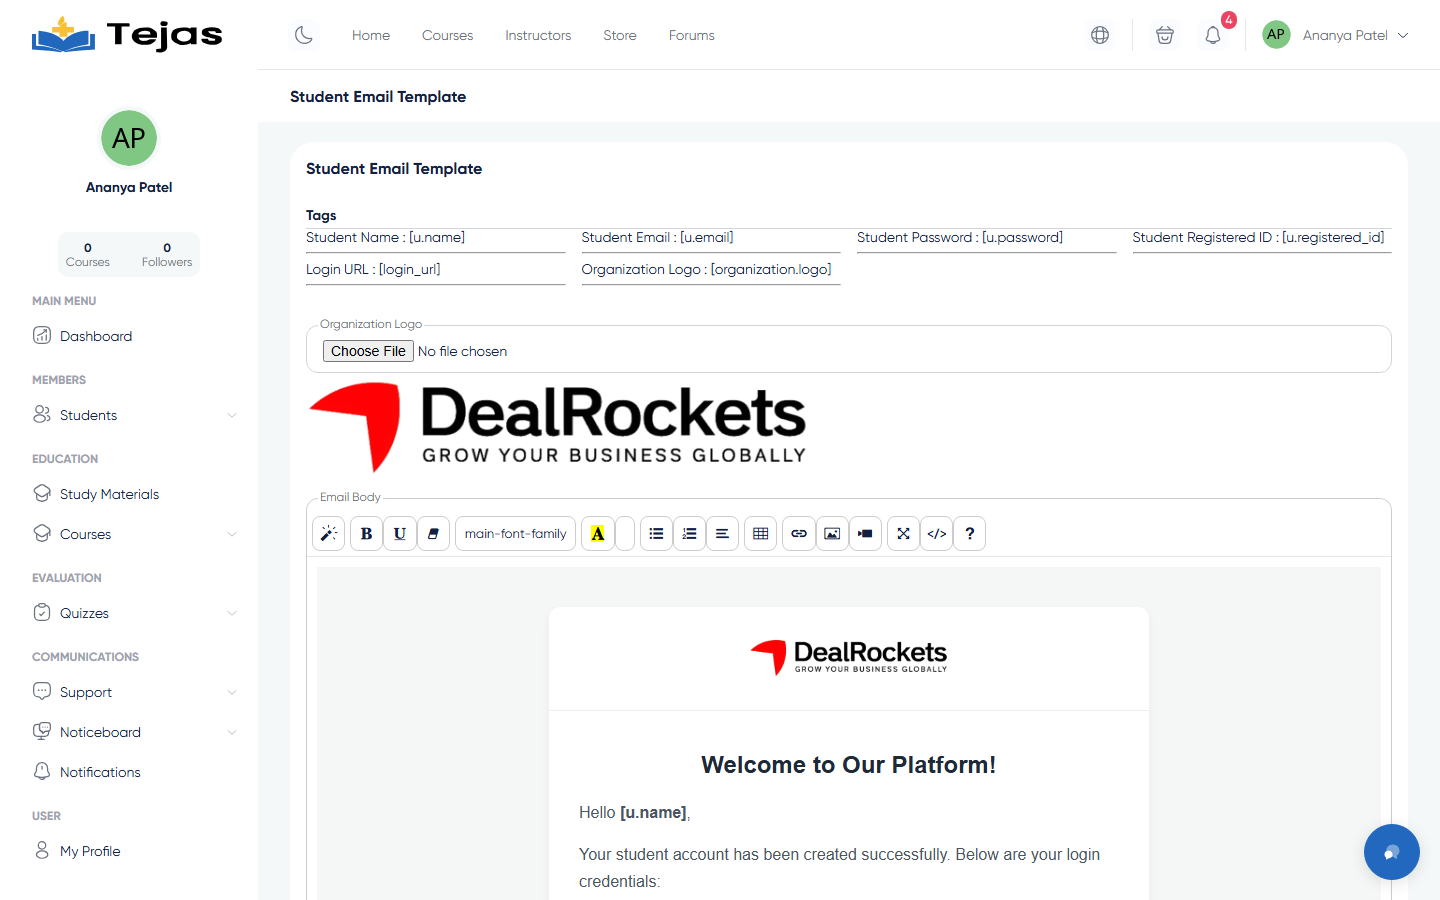
Task: Expand the Noticeboard sidebar menu
Action: pyautogui.click(x=134, y=732)
